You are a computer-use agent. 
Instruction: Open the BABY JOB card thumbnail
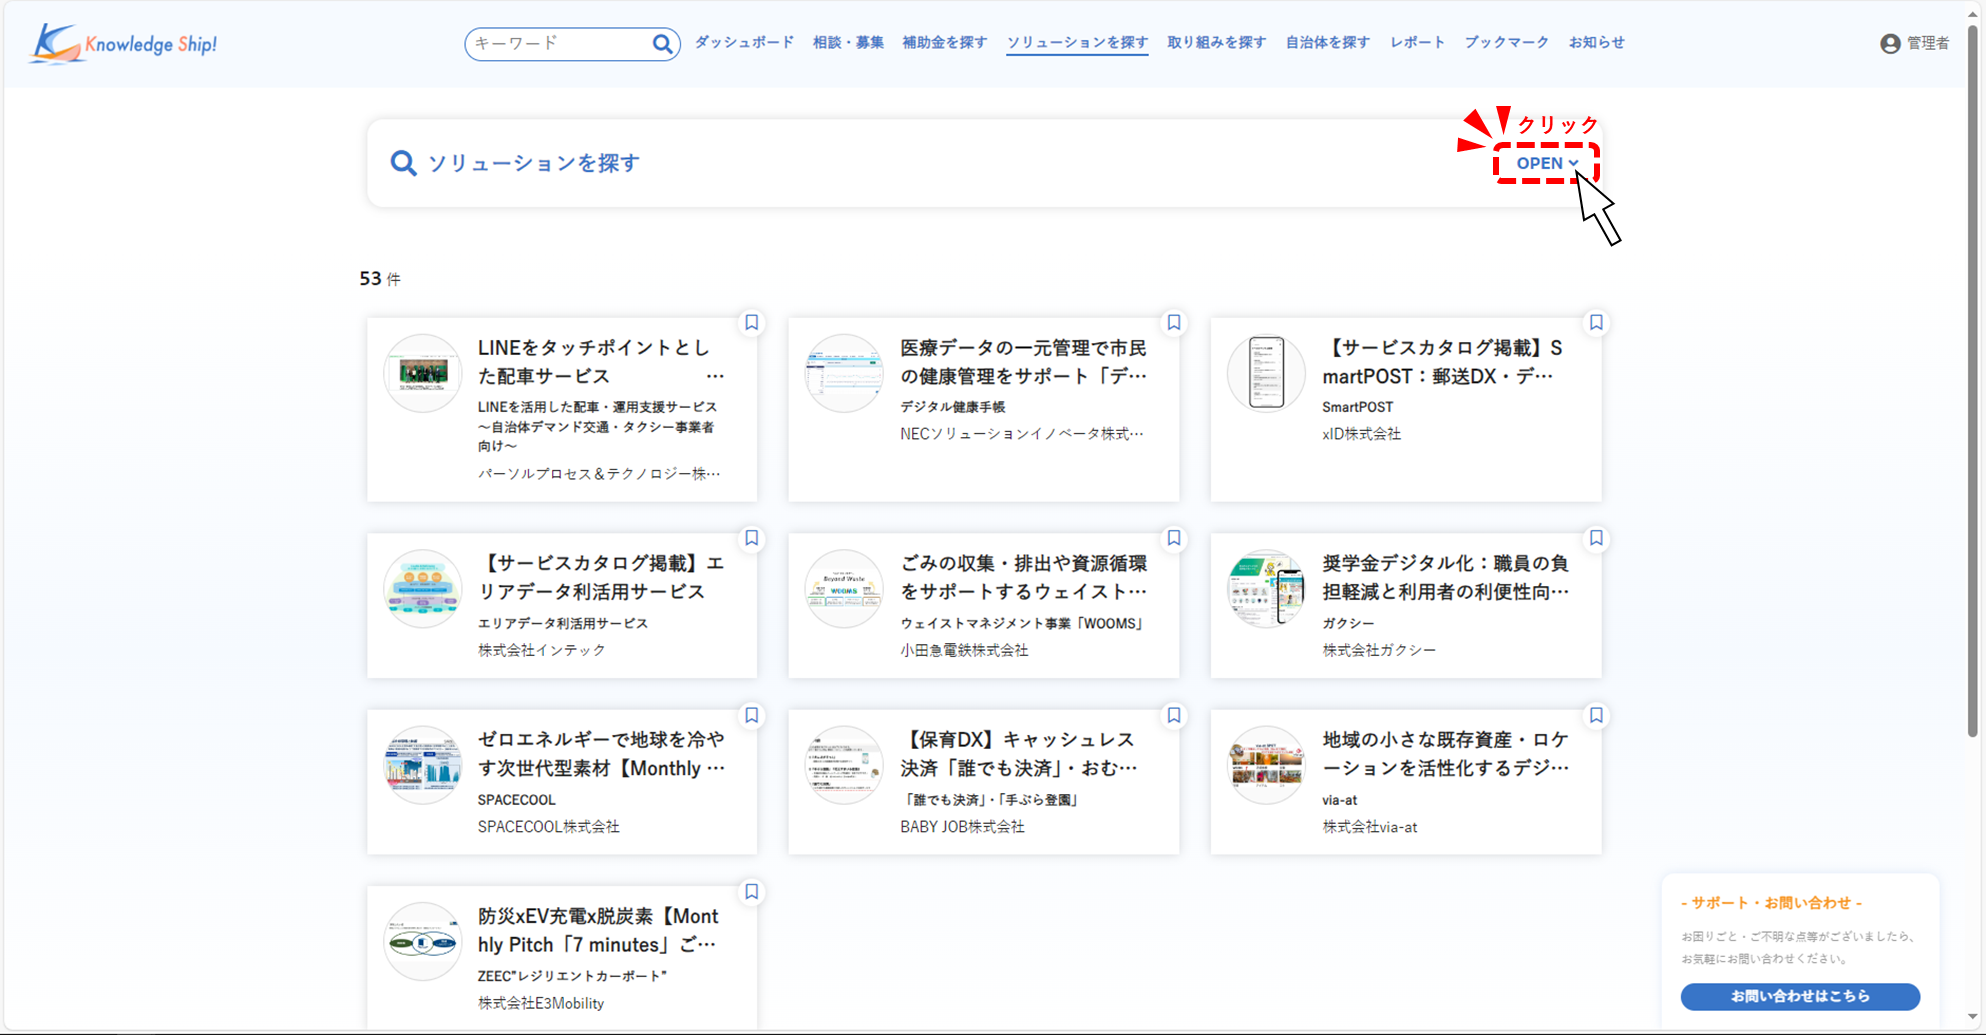click(x=845, y=766)
